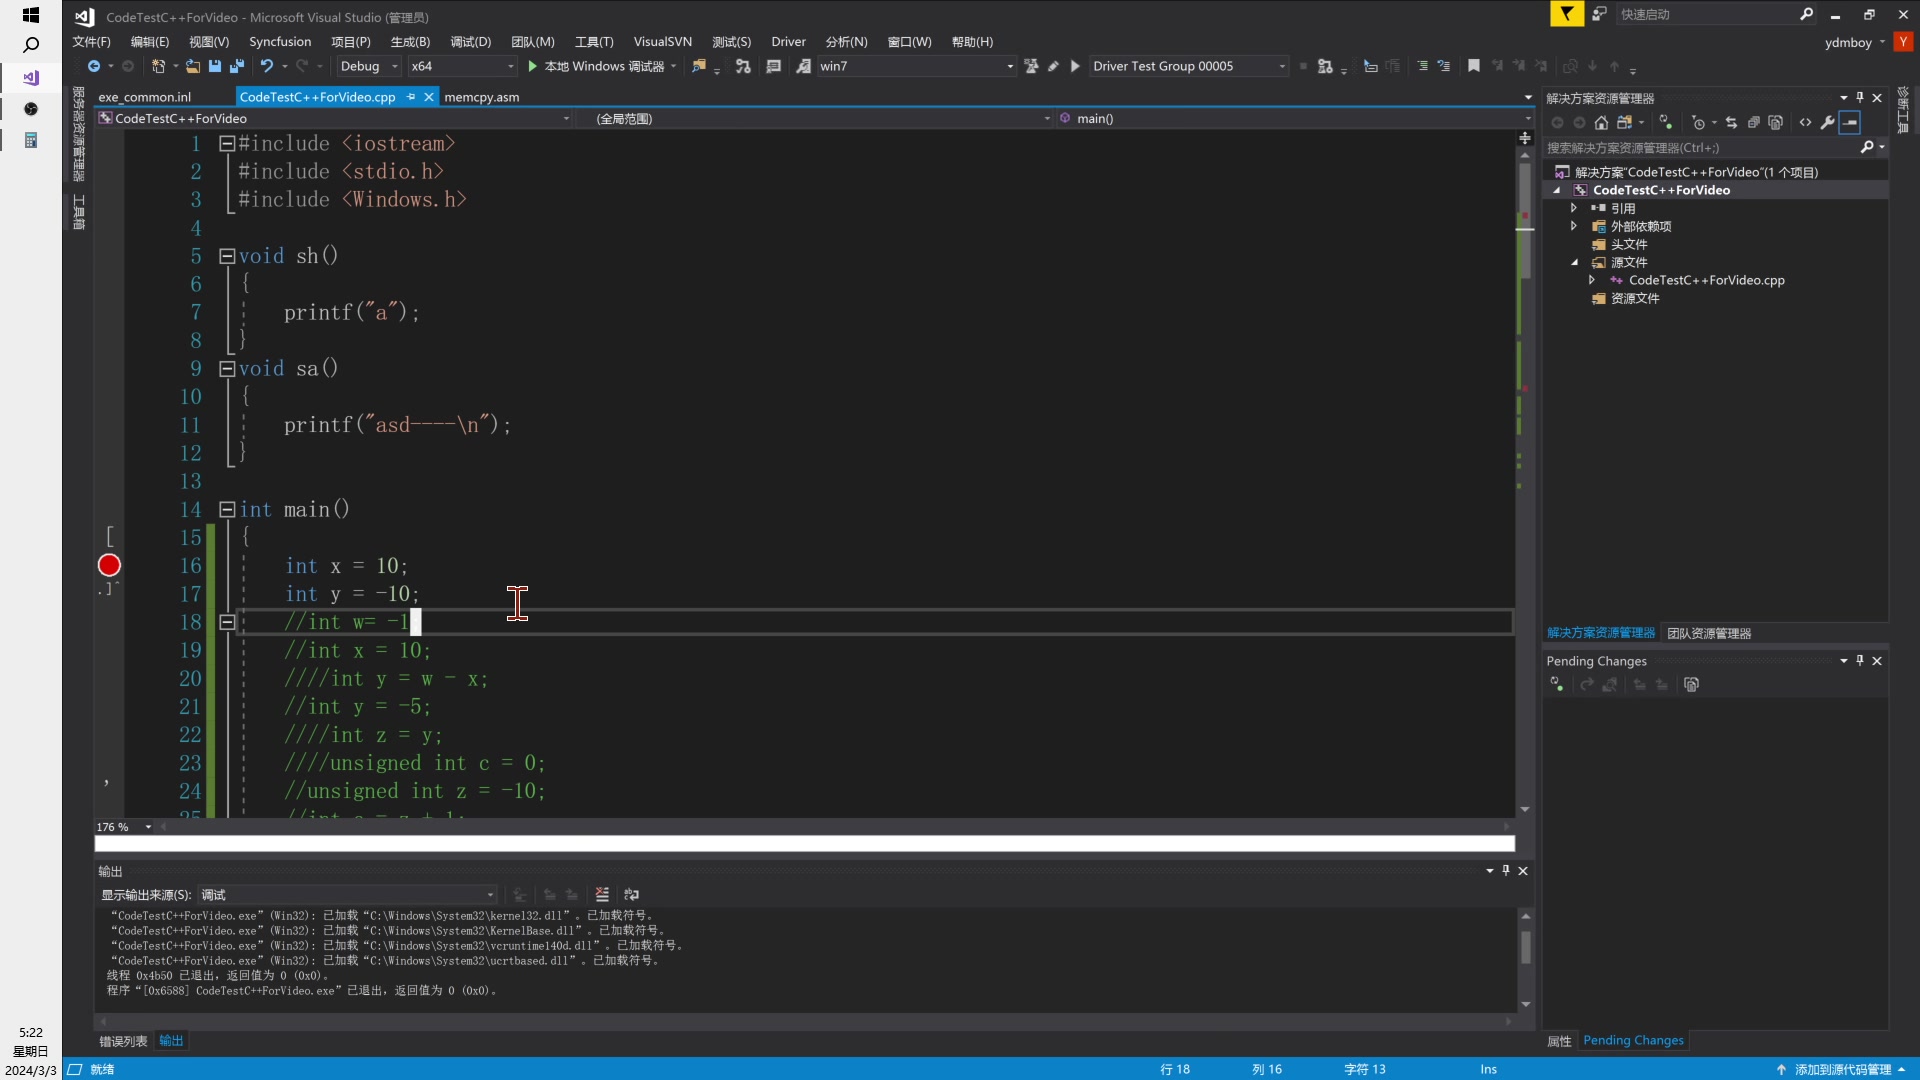Click Collapse All in Solution Explorer

(1753, 123)
